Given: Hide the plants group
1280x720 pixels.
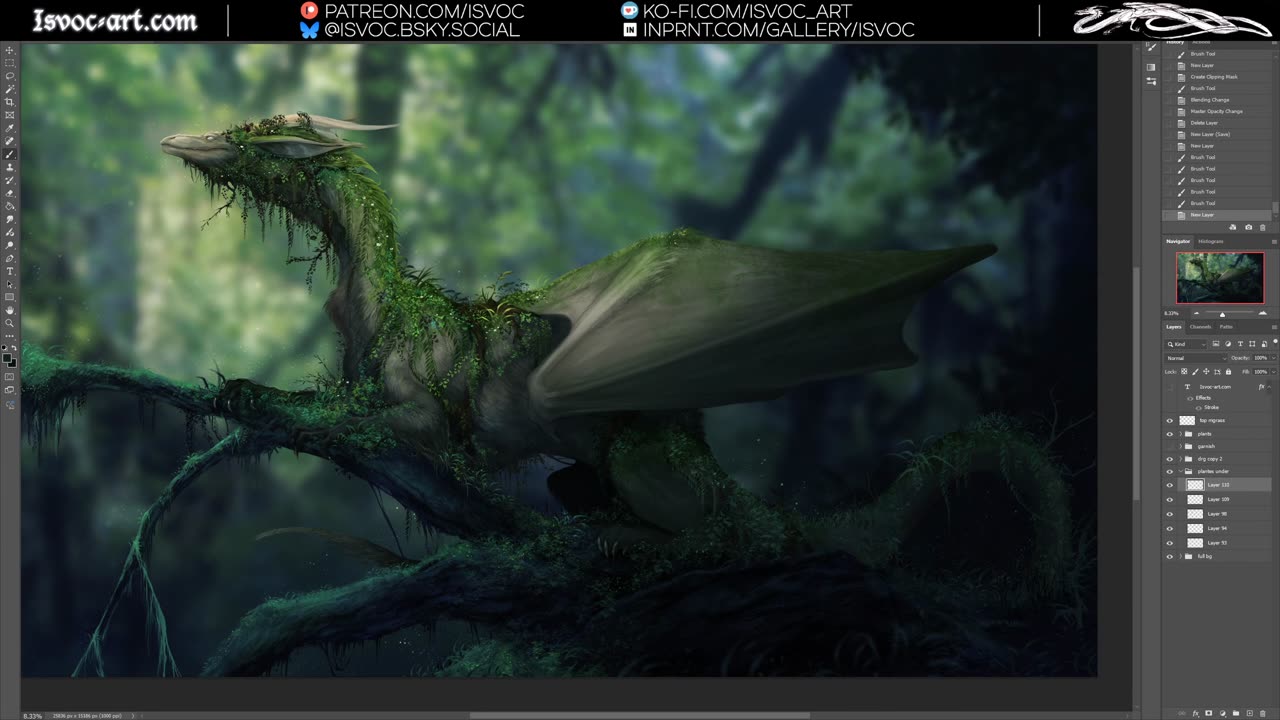Looking at the screenshot, I should pos(1169,433).
